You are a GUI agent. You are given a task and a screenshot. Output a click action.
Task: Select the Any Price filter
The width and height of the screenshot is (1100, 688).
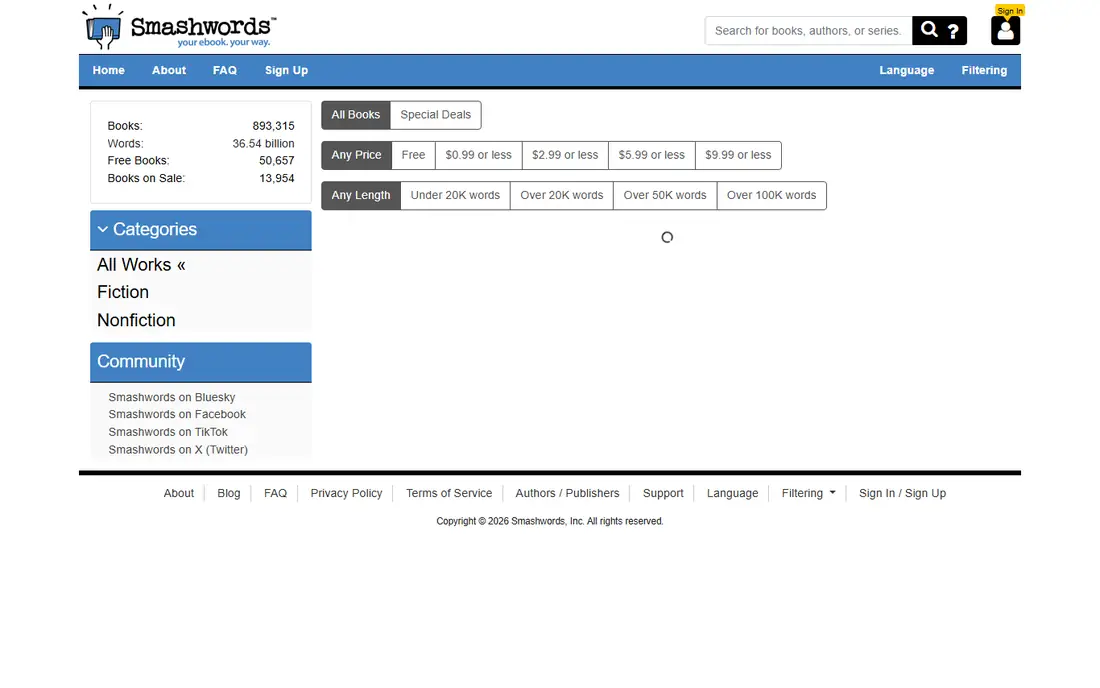tap(356, 155)
